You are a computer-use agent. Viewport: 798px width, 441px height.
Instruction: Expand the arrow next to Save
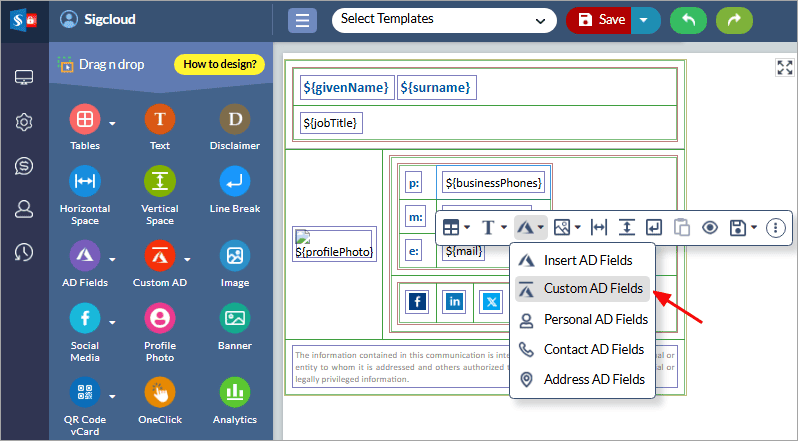(x=645, y=20)
